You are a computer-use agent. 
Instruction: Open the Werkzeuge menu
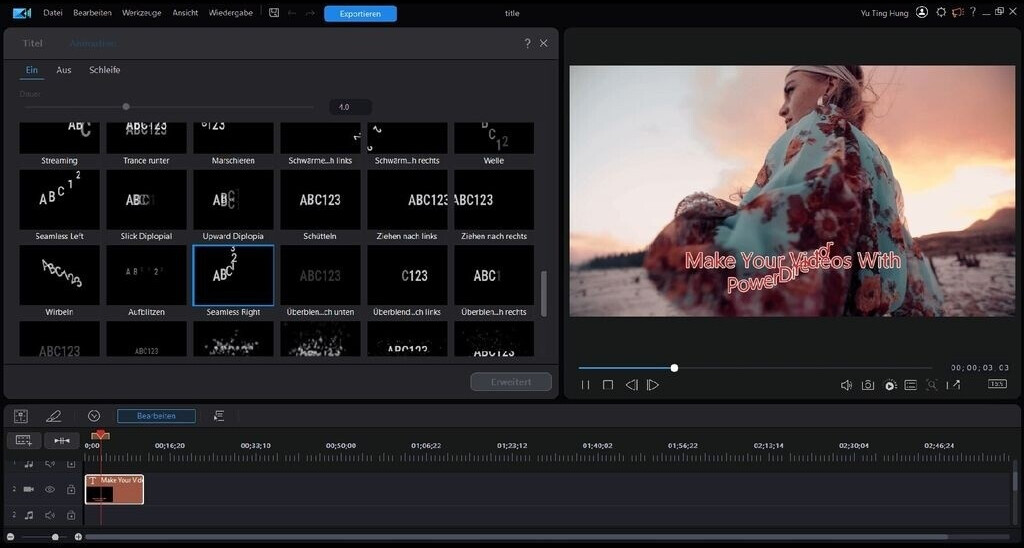(142, 13)
